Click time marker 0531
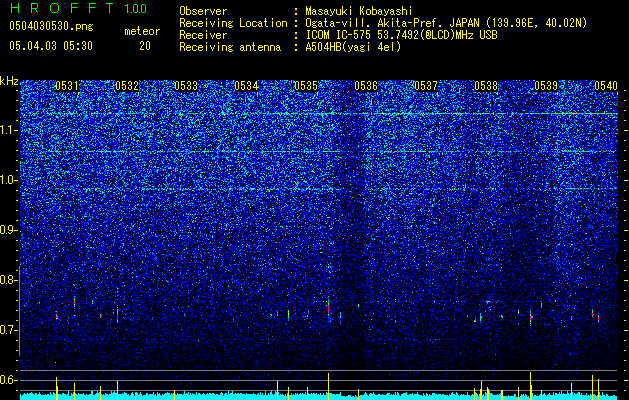 tap(67, 86)
